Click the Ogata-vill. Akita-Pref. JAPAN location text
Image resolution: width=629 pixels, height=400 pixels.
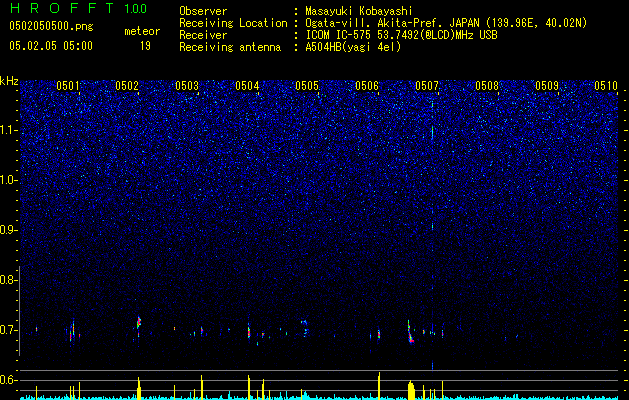446,23
